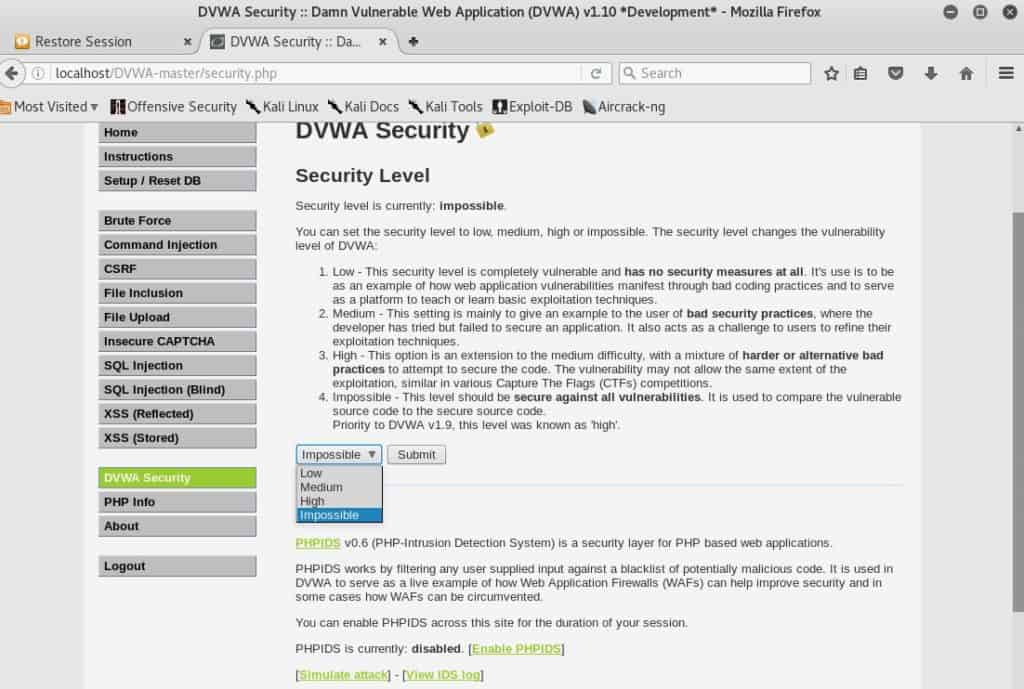Open the Firefox hamburger menu
The image size is (1024, 689).
[x=1006, y=73]
